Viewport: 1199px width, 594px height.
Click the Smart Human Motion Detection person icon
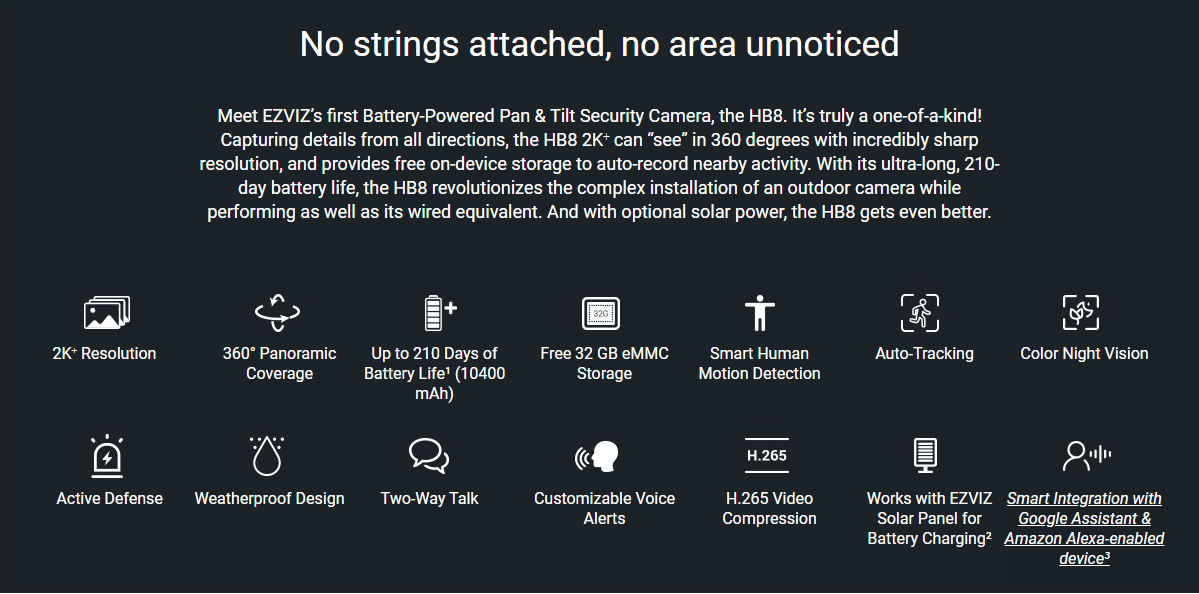(759, 313)
